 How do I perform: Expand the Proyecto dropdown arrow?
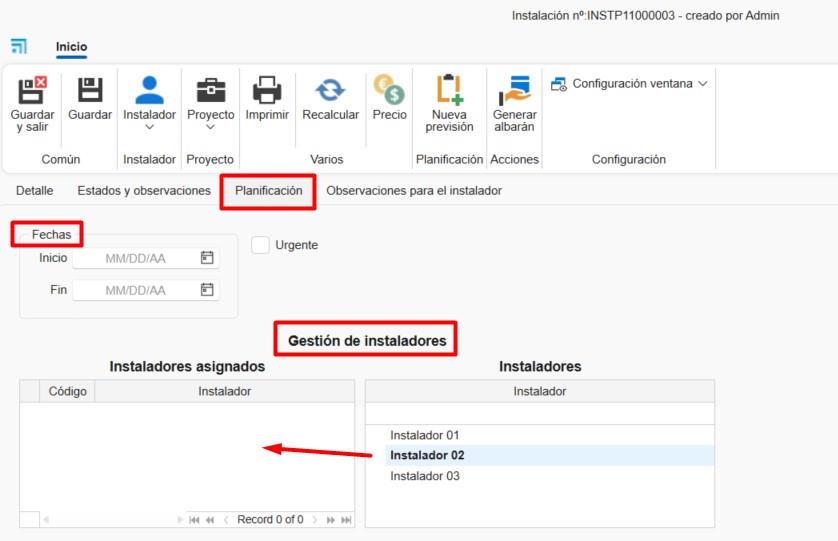pos(210,127)
